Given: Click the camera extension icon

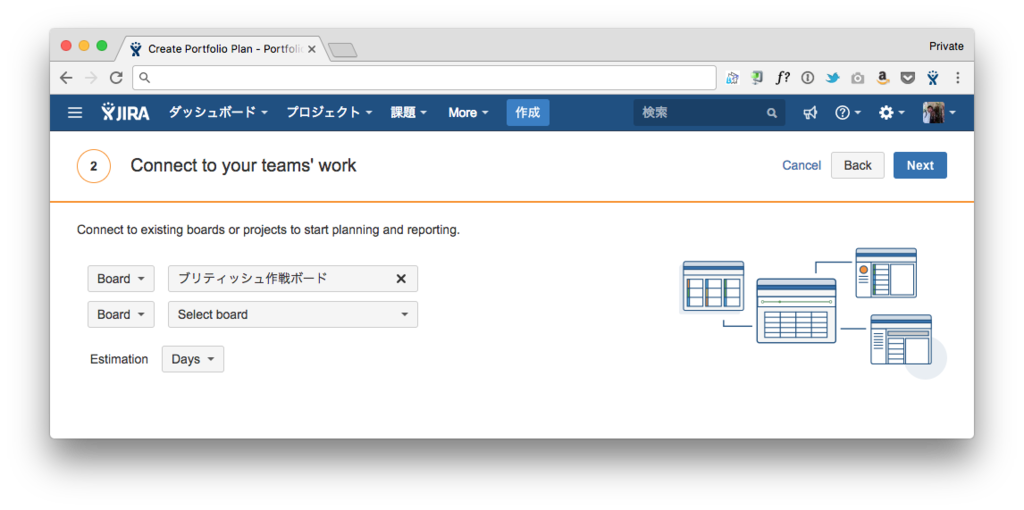Looking at the screenshot, I should pyautogui.click(x=857, y=78).
